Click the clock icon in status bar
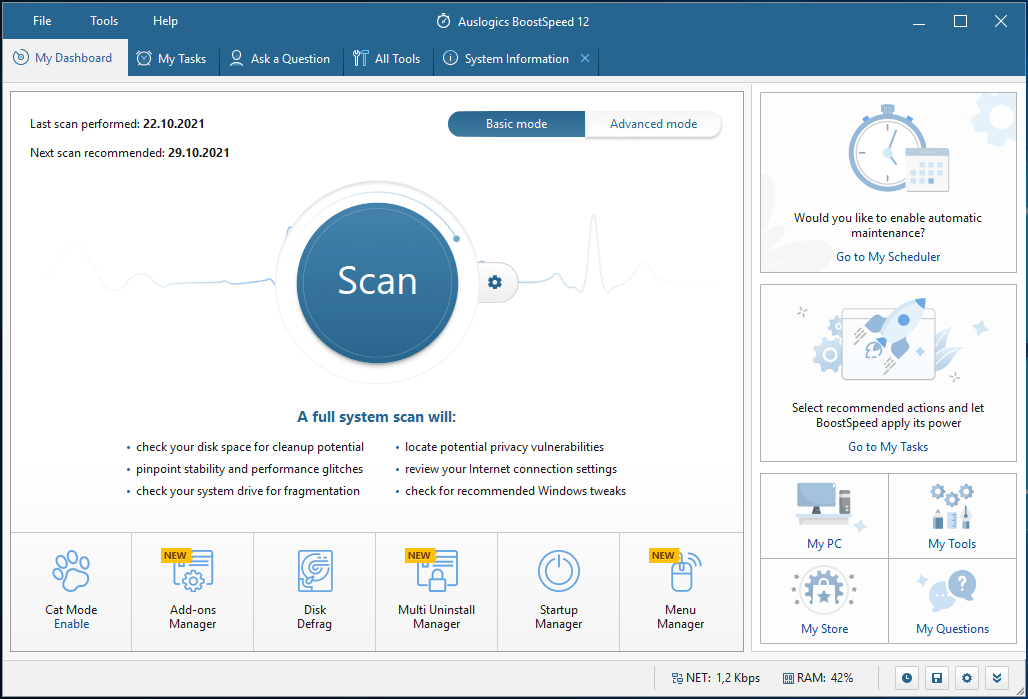The height and width of the screenshot is (699, 1028). coord(907,678)
